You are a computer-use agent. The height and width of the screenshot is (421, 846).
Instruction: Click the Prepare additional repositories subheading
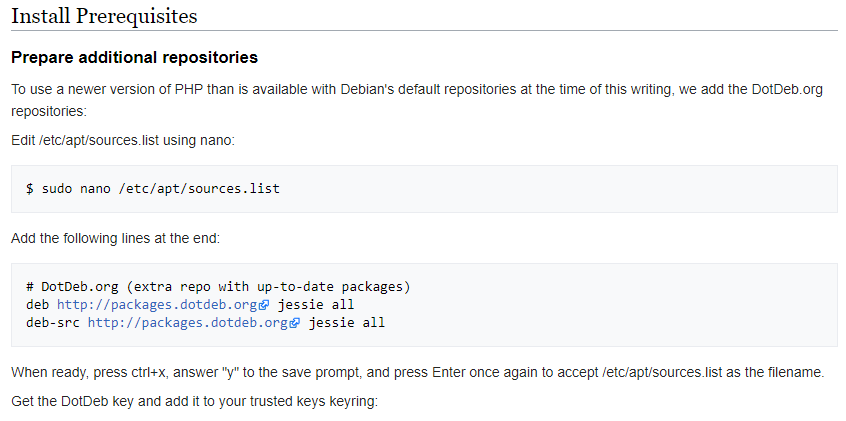[x=134, y=57]
